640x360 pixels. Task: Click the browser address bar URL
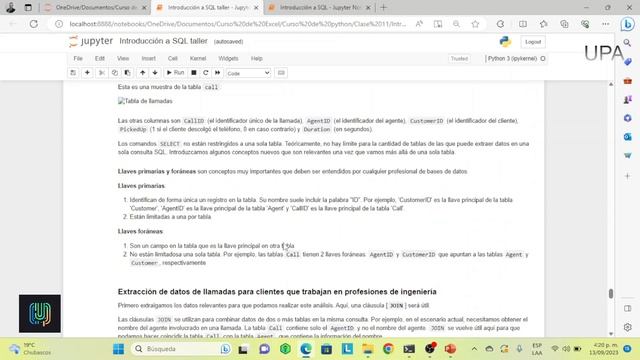click(238, 24)
